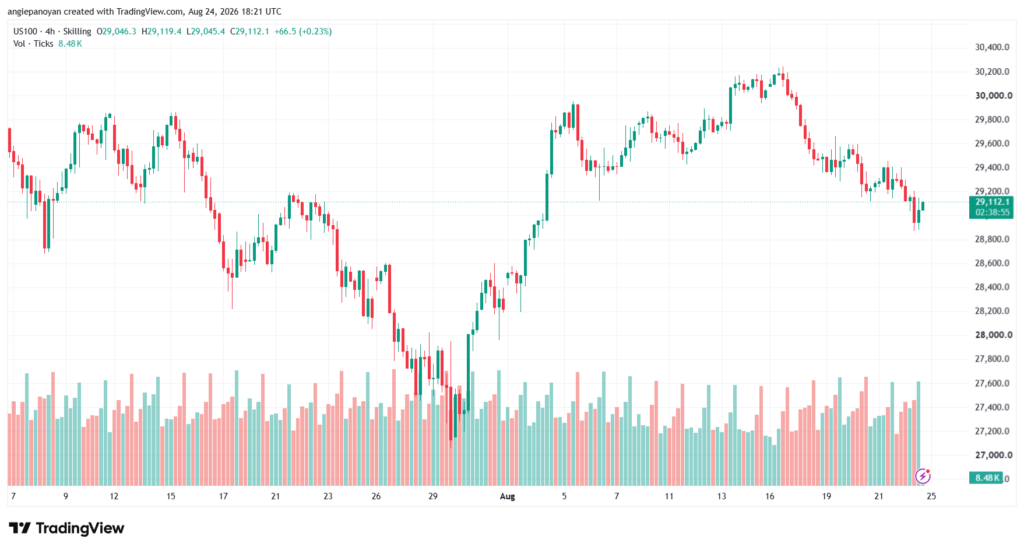This screenshot has width=1024, height=550.
Task: Click the angiepanoyan attribution text at top
Action: coord(144,12)
